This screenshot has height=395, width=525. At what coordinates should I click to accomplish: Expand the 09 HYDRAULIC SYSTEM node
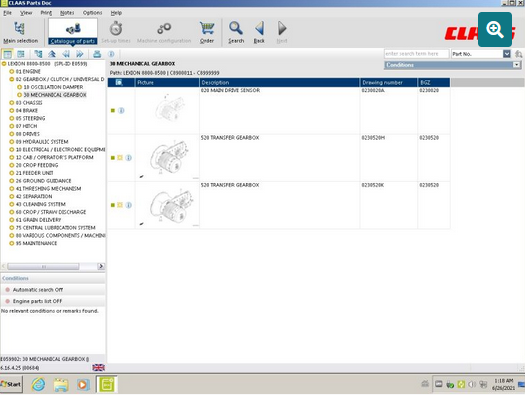12,142
